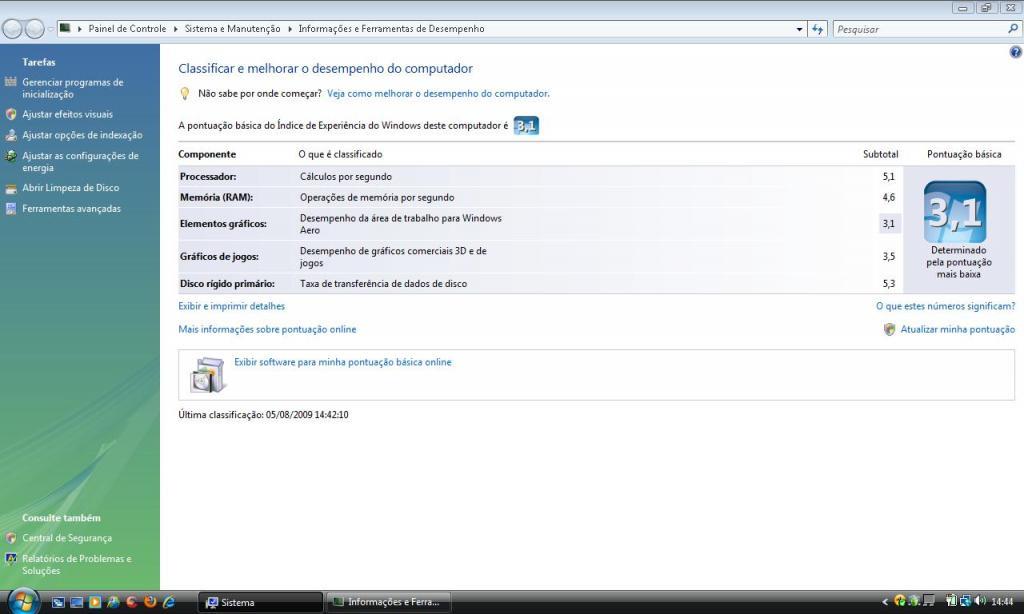Click the Switch between windows quick launch icon
The height and width of the screenshot is (614, 1024).
(x=58, y=602)
